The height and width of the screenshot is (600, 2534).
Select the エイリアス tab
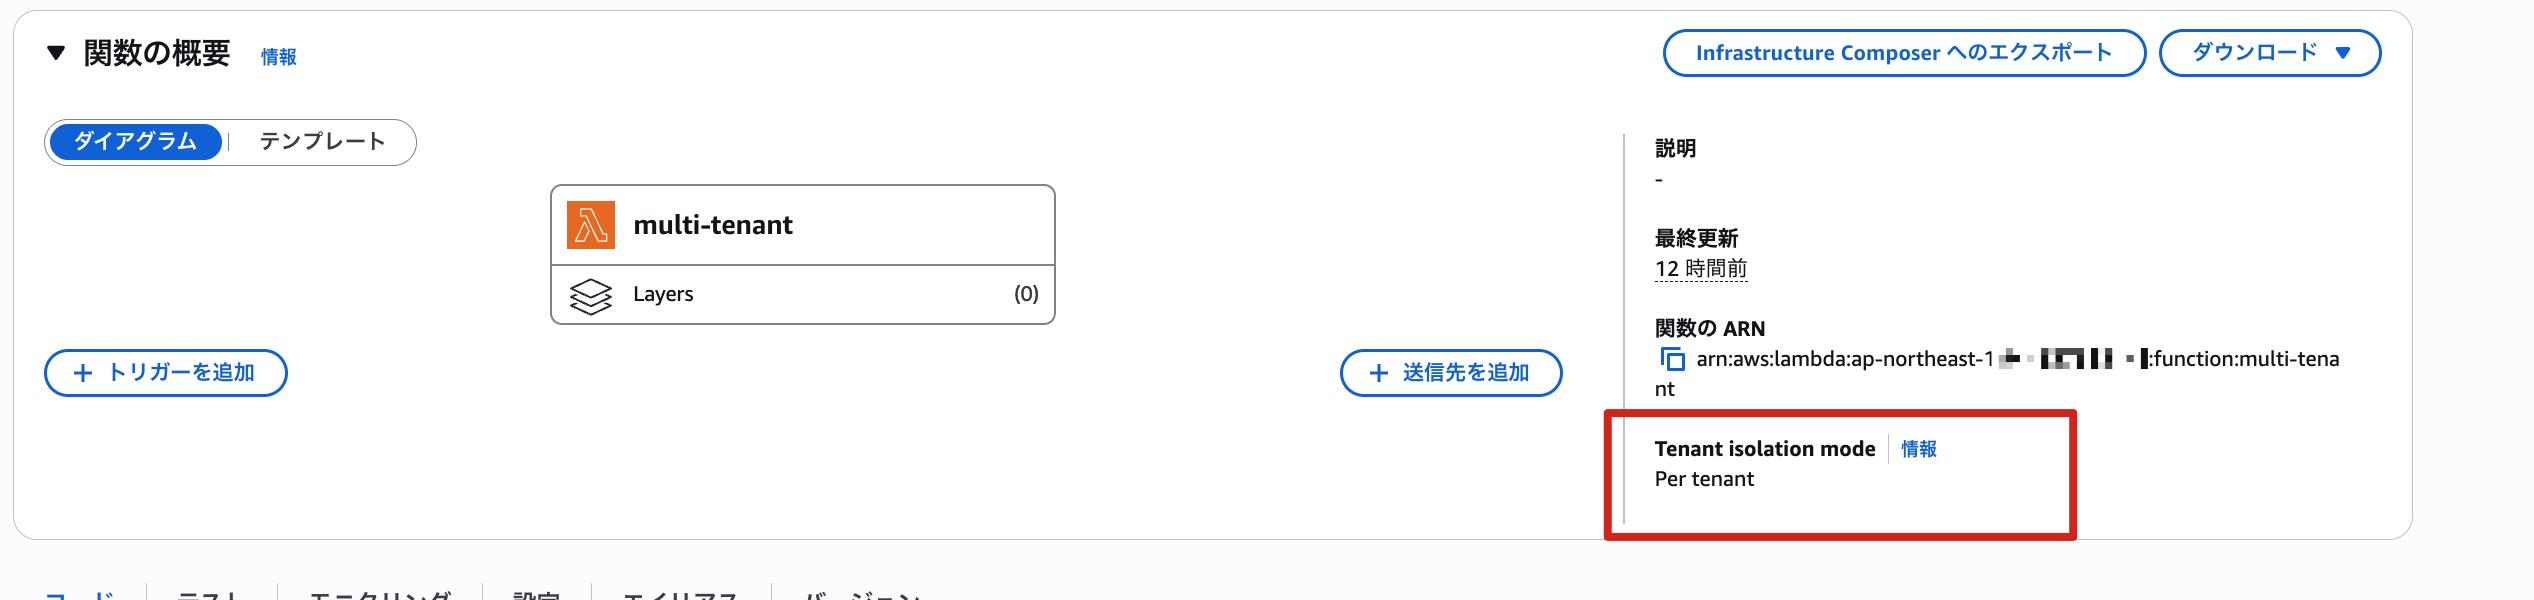coord(680,594)
